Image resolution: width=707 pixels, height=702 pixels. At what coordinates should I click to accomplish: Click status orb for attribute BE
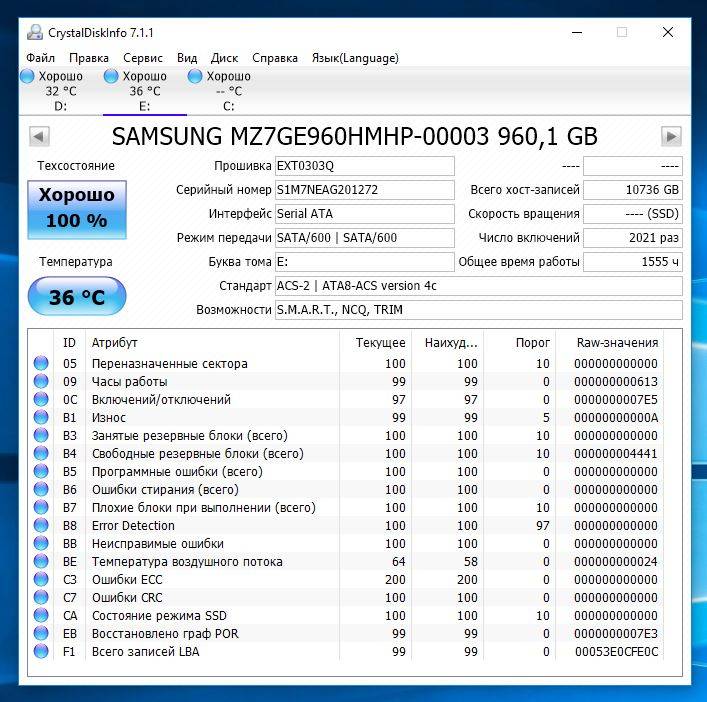click(x=41, y=561)
